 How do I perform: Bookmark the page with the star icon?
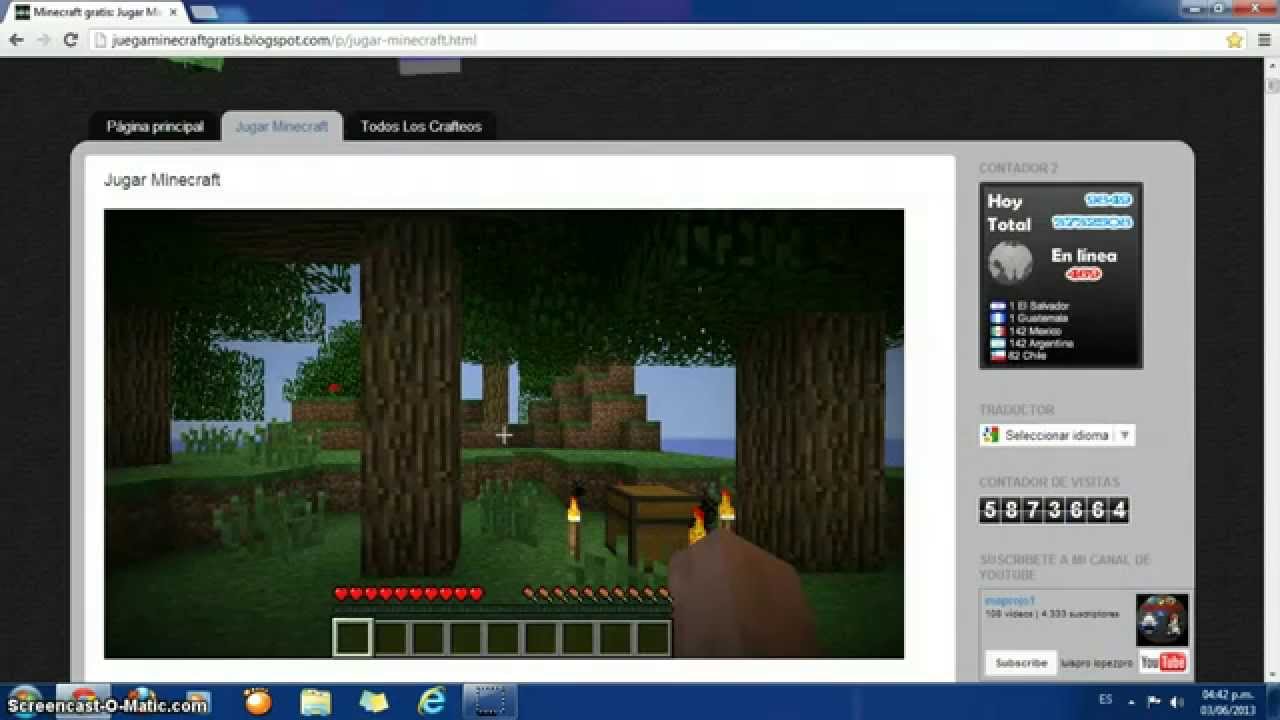point(1234,40)
